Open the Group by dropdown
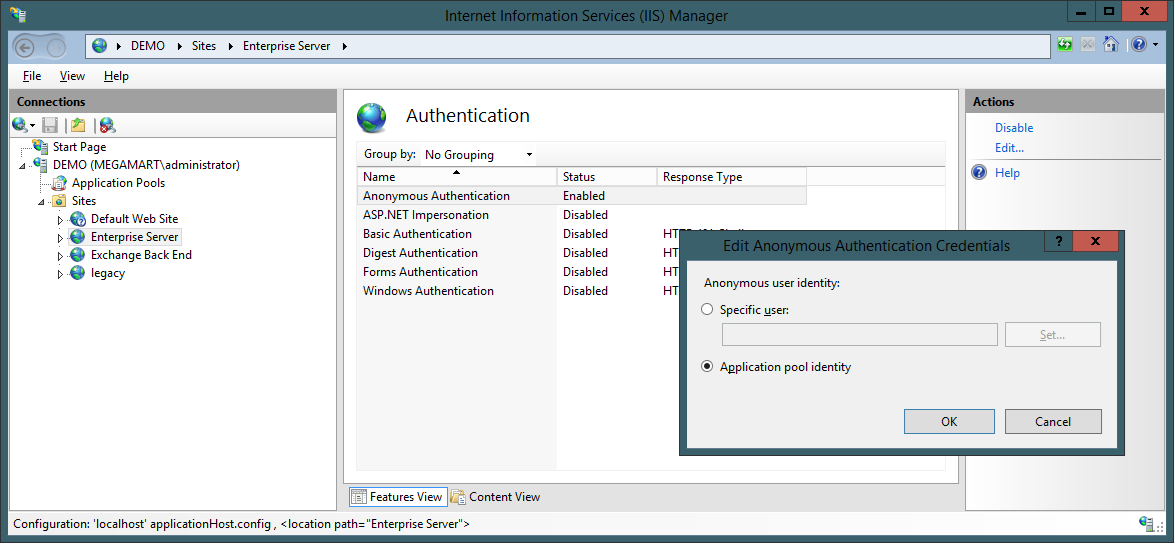The image size is (1175, 547). click(x=478, y=154)
